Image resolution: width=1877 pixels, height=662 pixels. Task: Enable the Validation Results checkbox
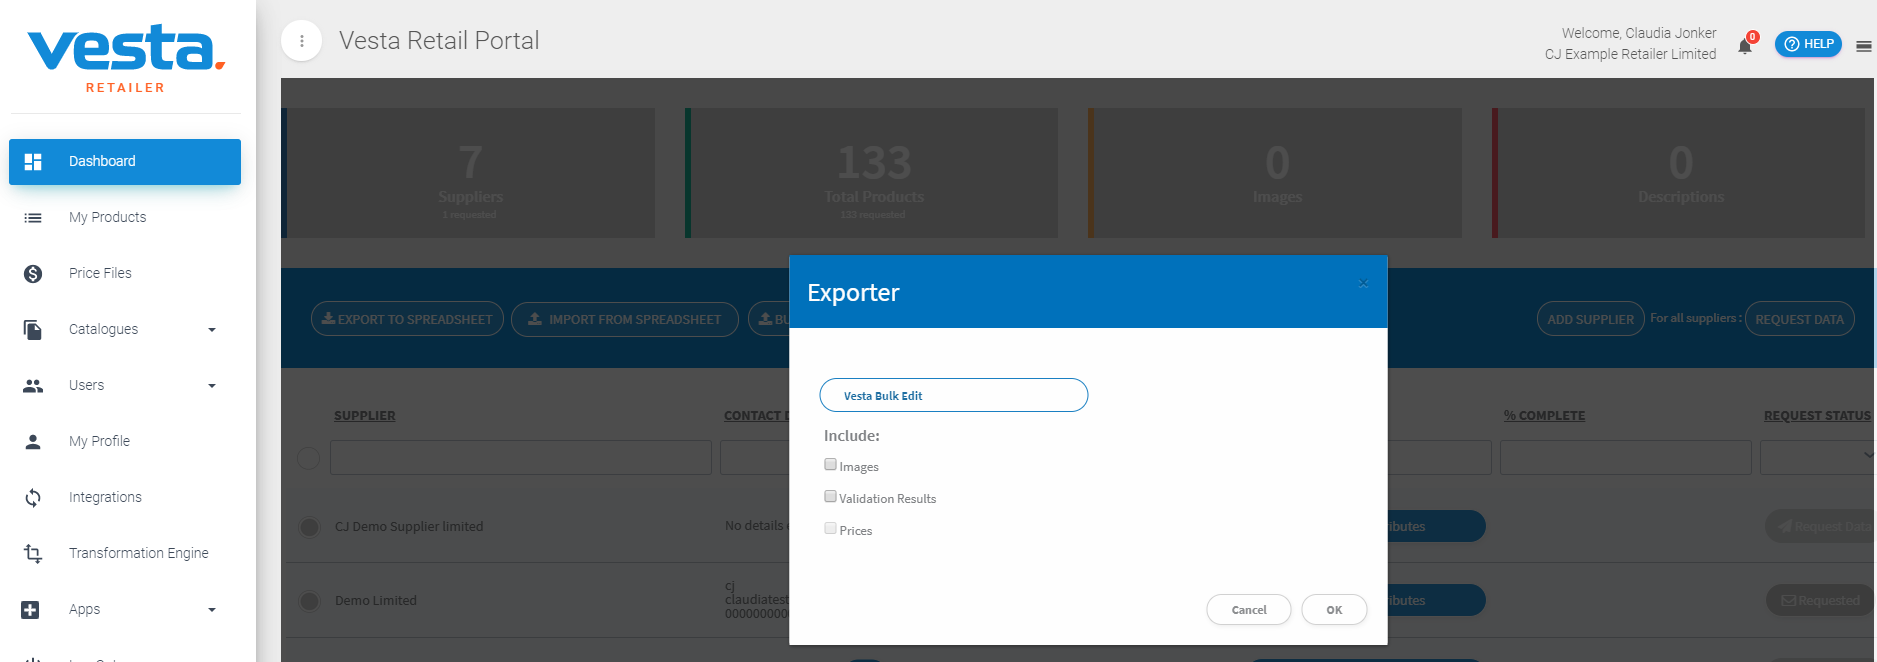click(x=830, y=496)
